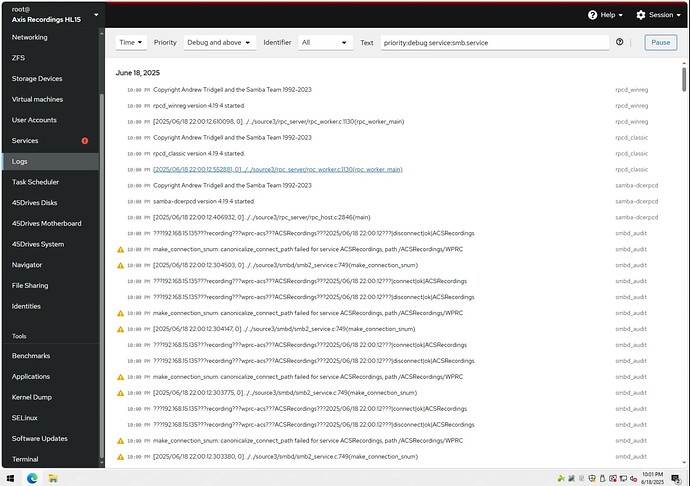This screenshot has width=690, height=486.
Task: Expand the Time filter dropdown
Action: (x=131, y=42)
